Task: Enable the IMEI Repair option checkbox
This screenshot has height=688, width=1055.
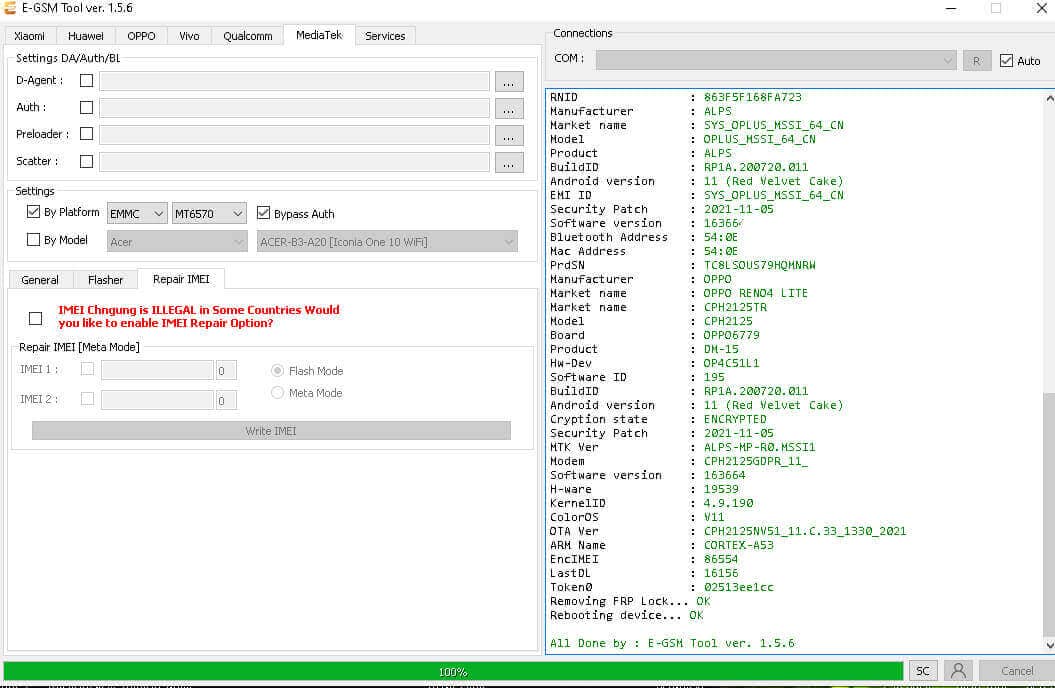Action: pos(36,318)
